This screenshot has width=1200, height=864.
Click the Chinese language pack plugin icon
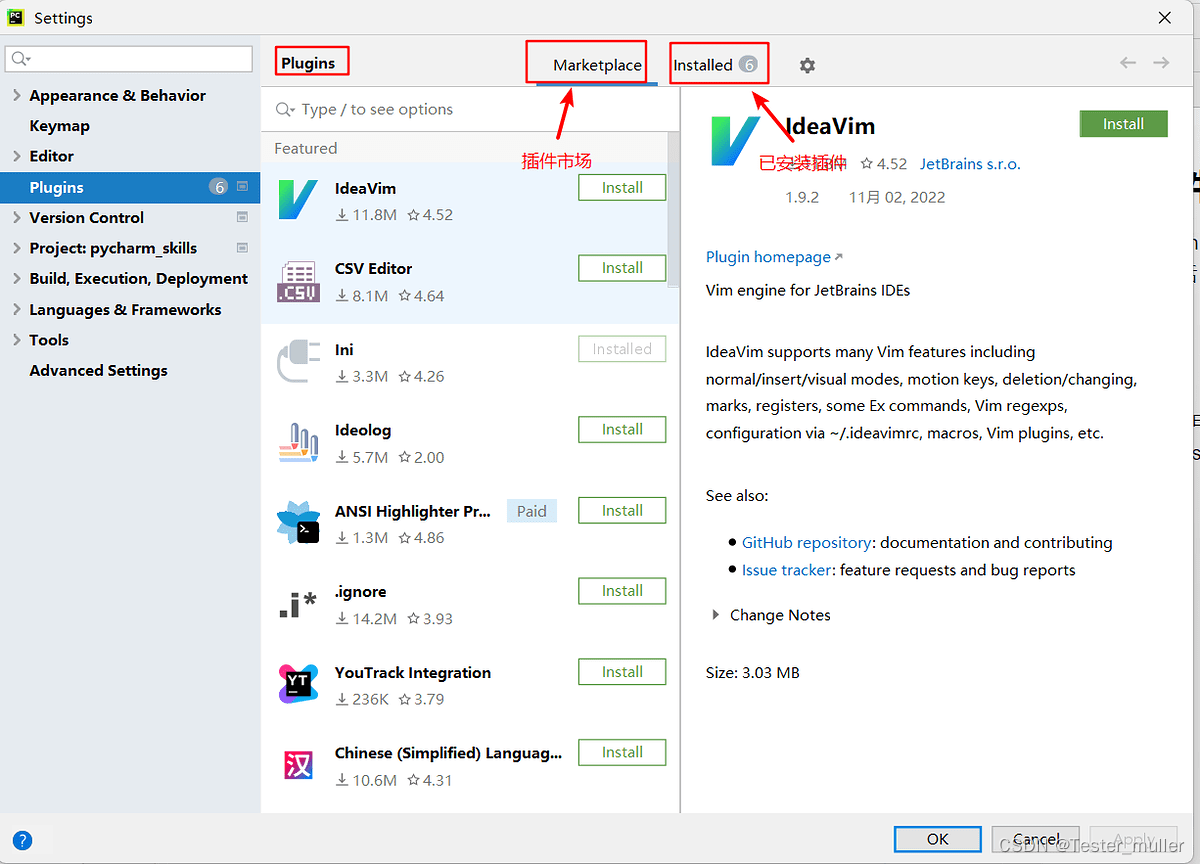[x=298, y=766]
